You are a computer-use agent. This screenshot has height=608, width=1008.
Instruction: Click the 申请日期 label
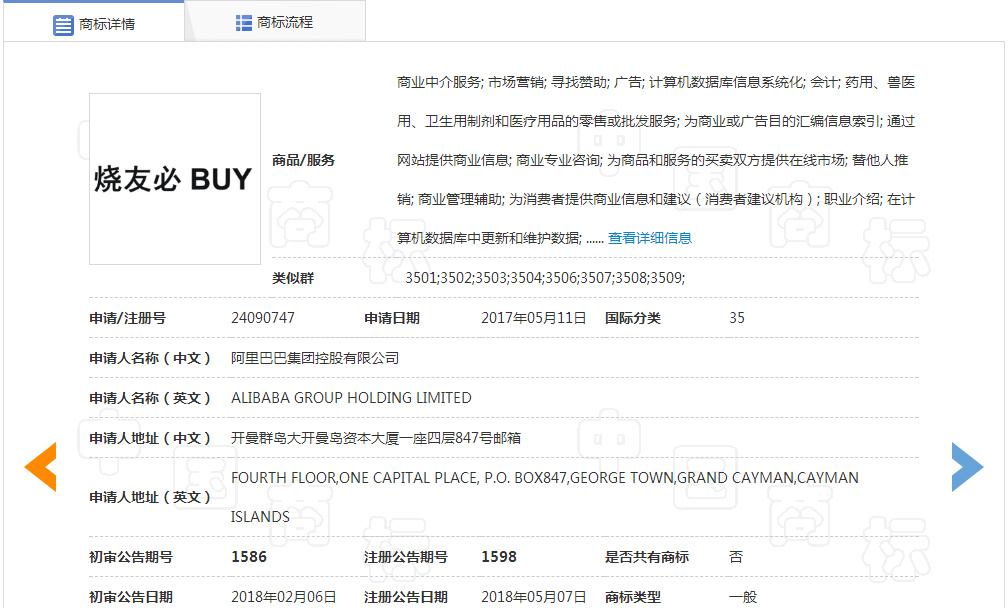pos(392,318)
